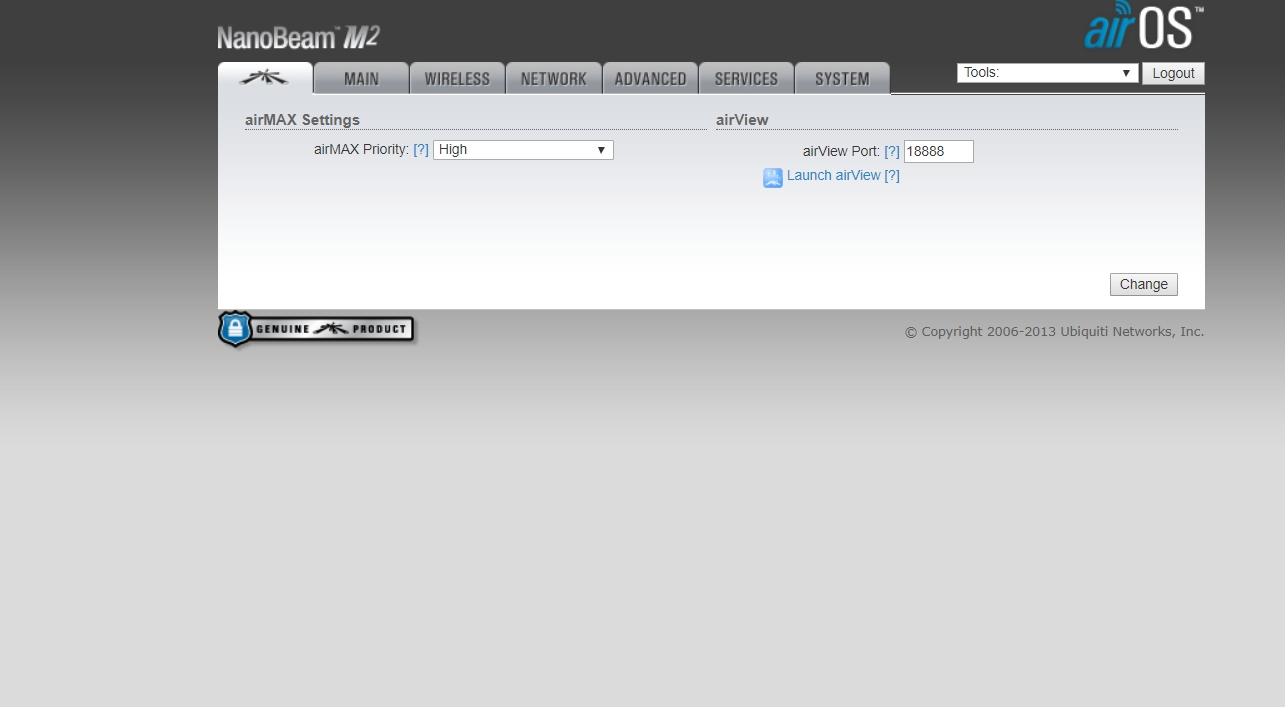The width and height of the screenshot is (1285, 707).
Task: Click the Launch airView link
Action: [834, 175]
